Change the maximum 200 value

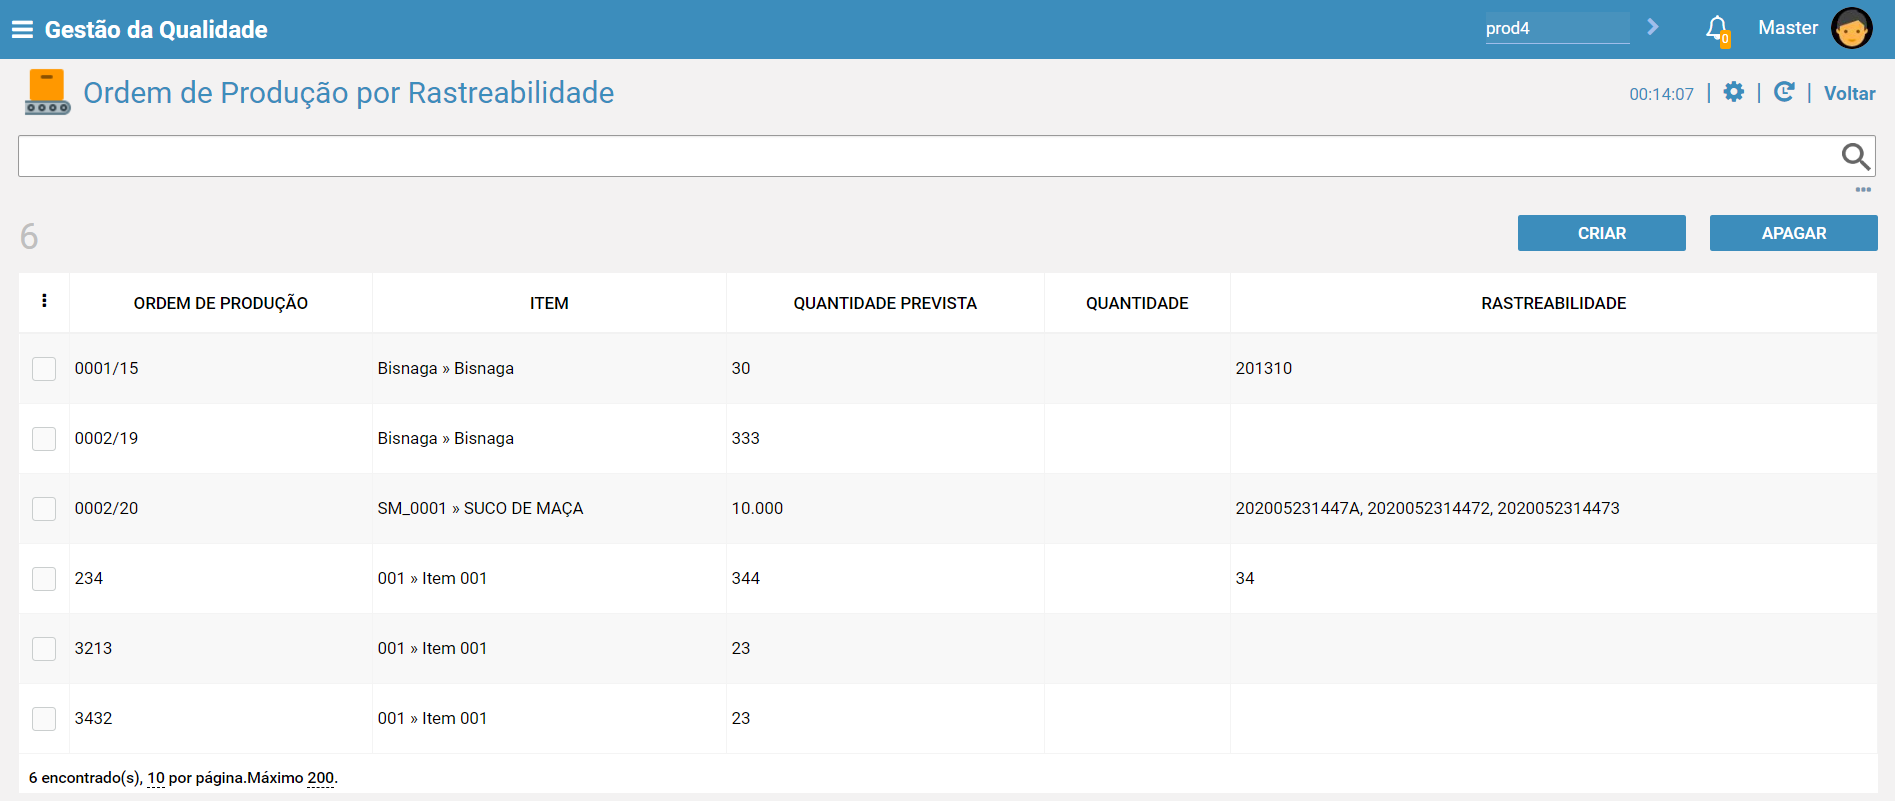(320, 778)
